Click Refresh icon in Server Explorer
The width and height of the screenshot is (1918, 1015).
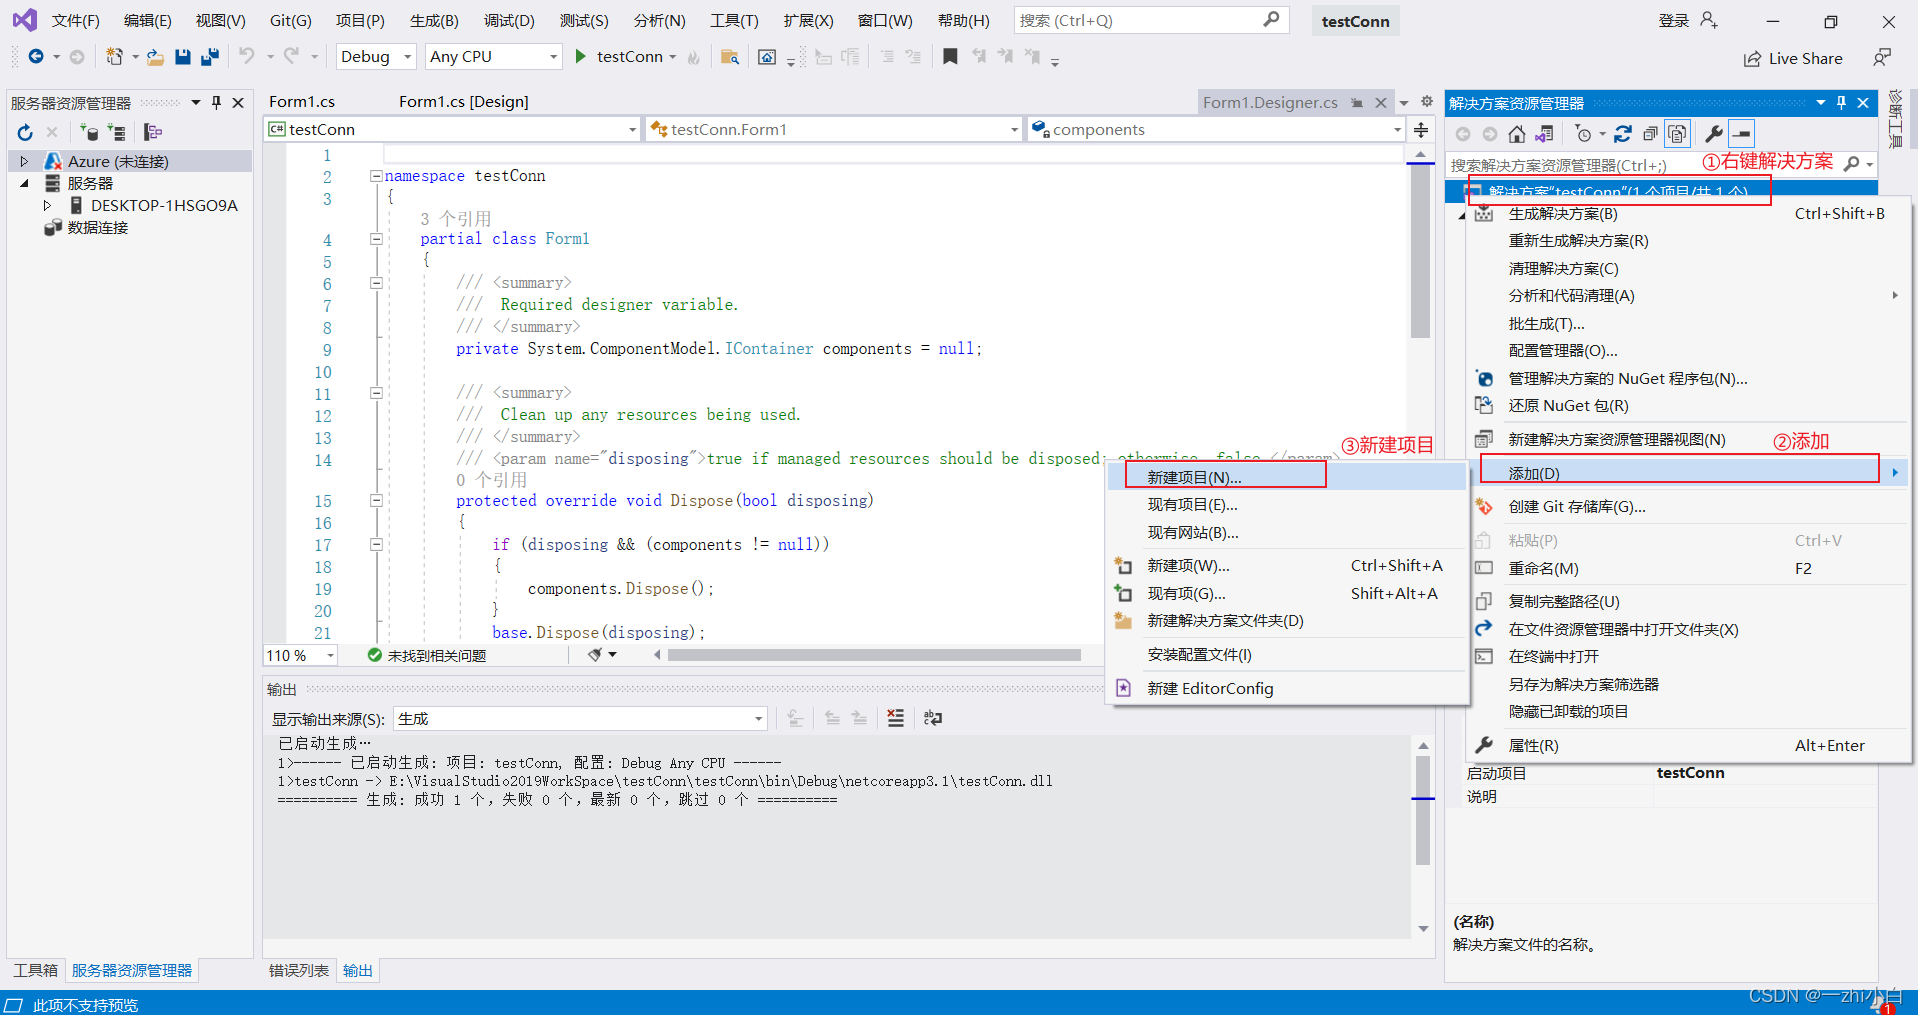(25, 132)
